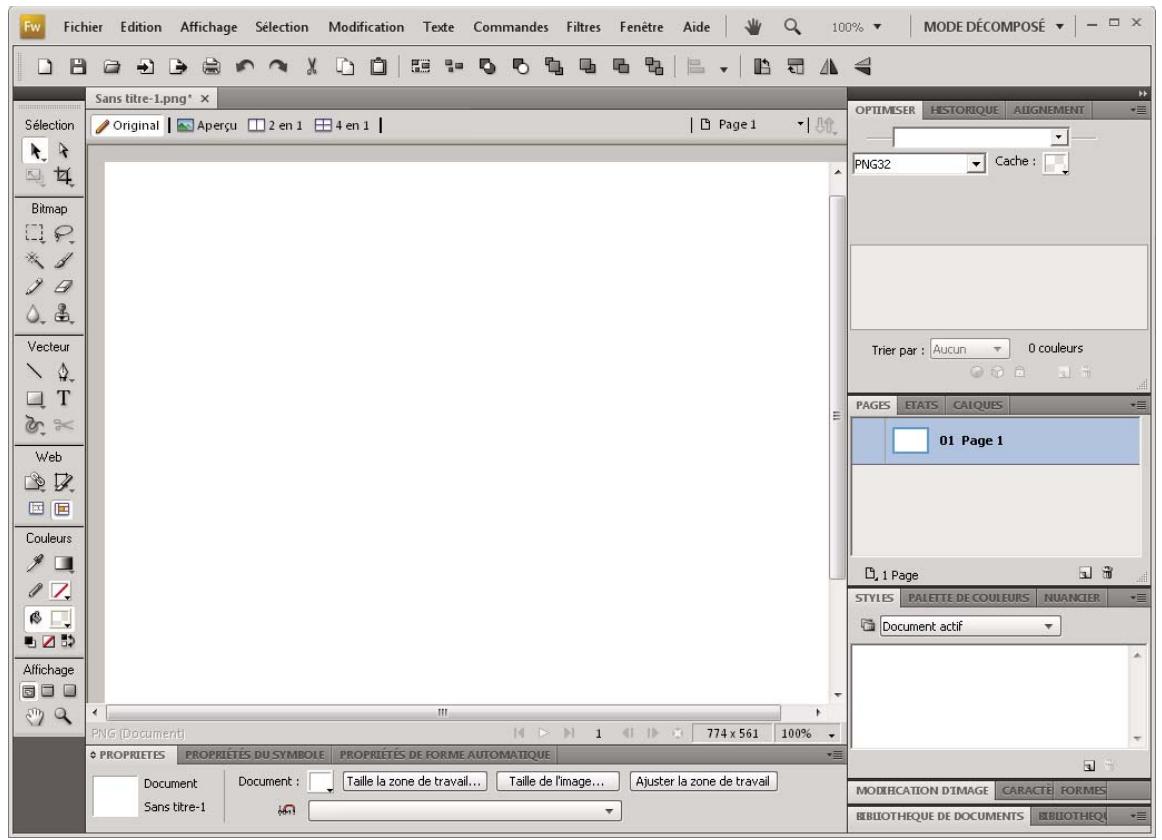
Task: Click the Cache matte color swatch
Action: tap(1055, 163)
